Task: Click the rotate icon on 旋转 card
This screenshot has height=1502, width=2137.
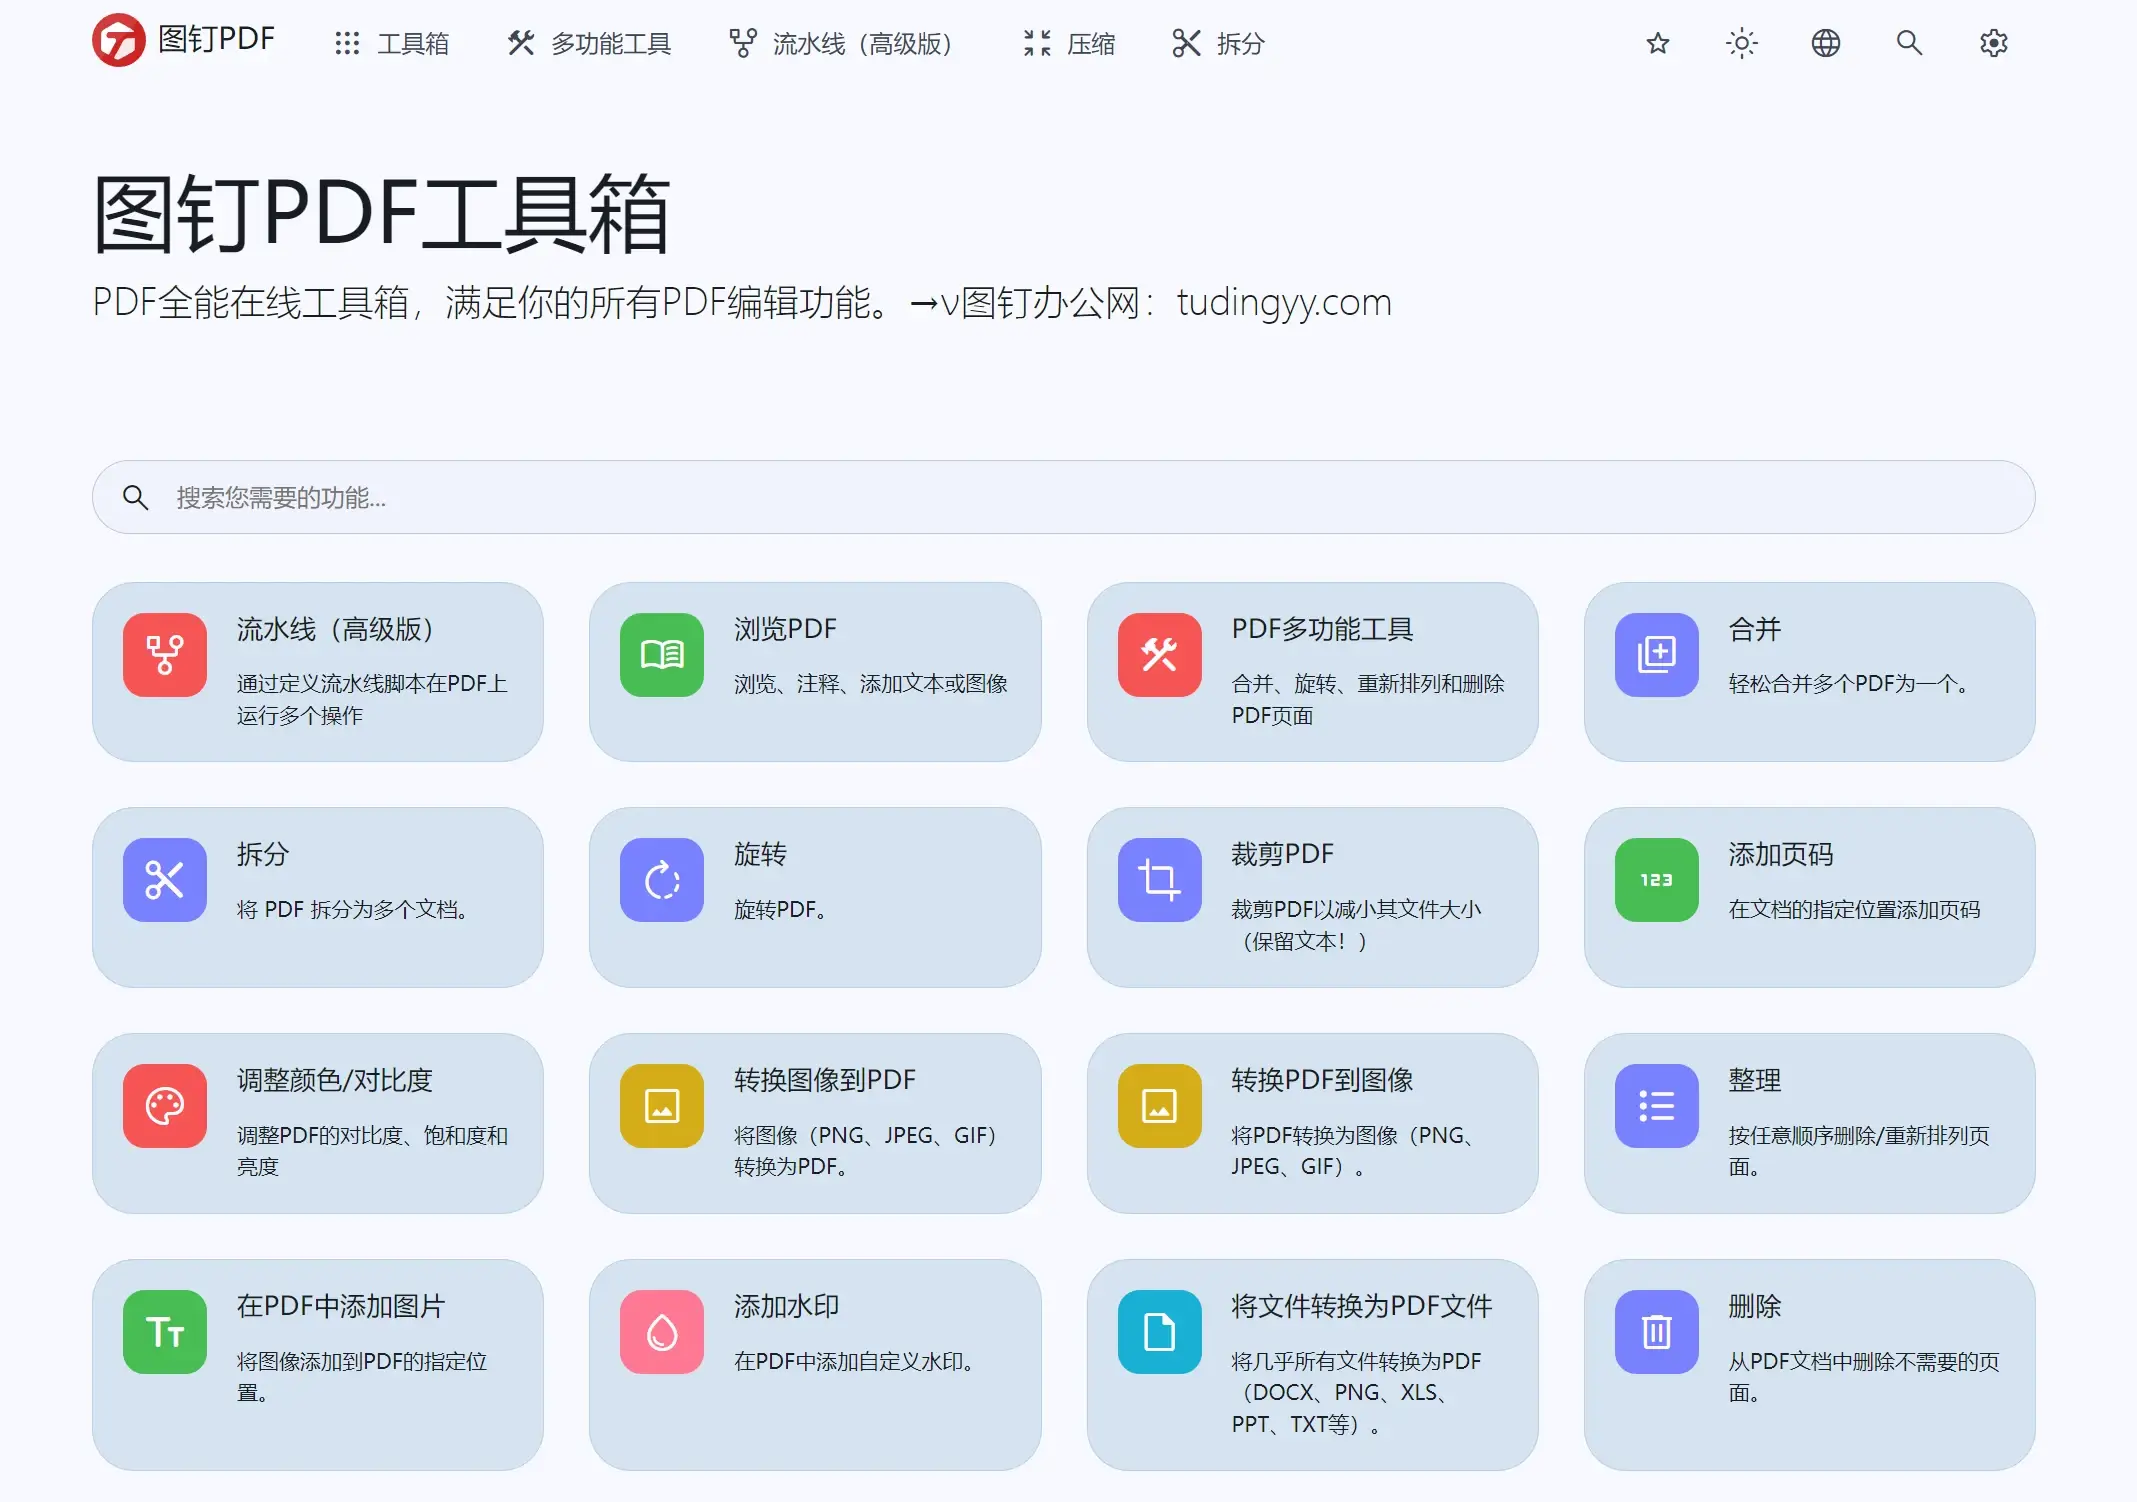Action: click(x=662, y=880)
